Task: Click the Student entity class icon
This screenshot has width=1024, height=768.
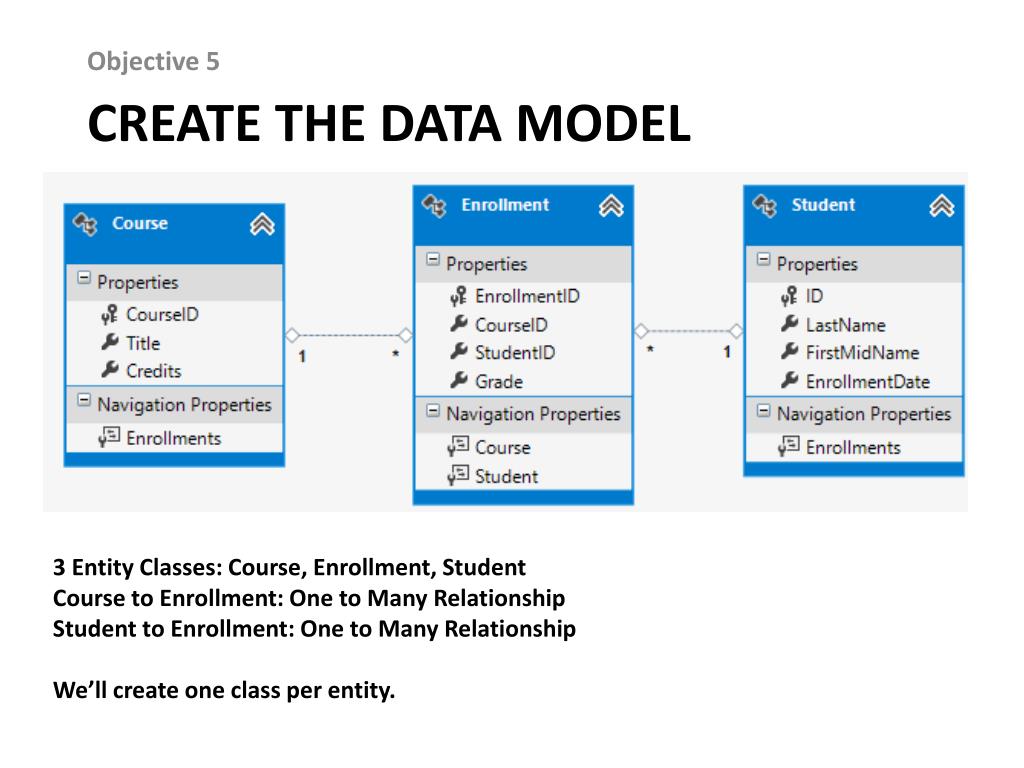Action: click(x=765, y=206)
